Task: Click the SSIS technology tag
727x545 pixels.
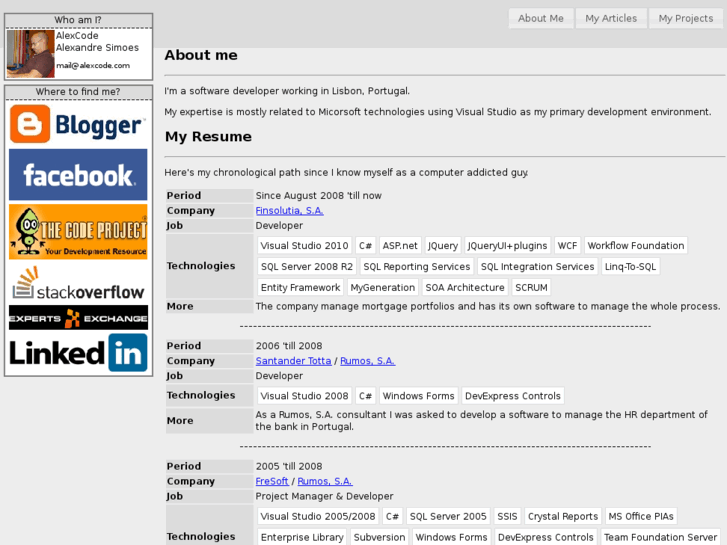Action: [507, 516]
